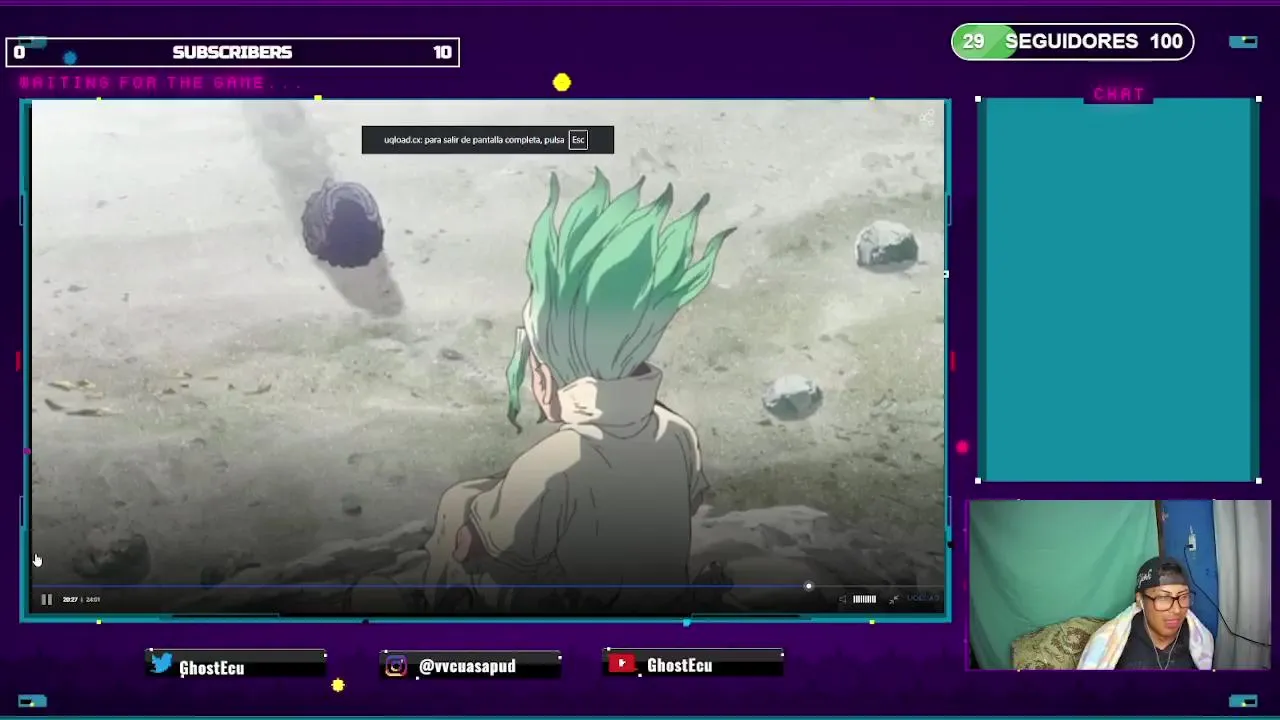Click the video elapsed time display
The height and width of the screenshot is (720, 1280).
tap(70, 600)
